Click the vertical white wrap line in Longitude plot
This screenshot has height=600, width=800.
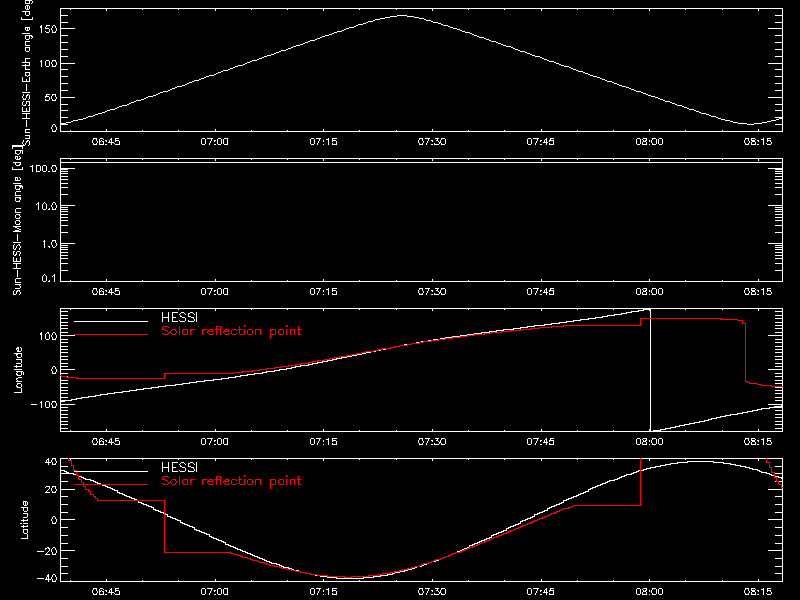pos(650,370)
